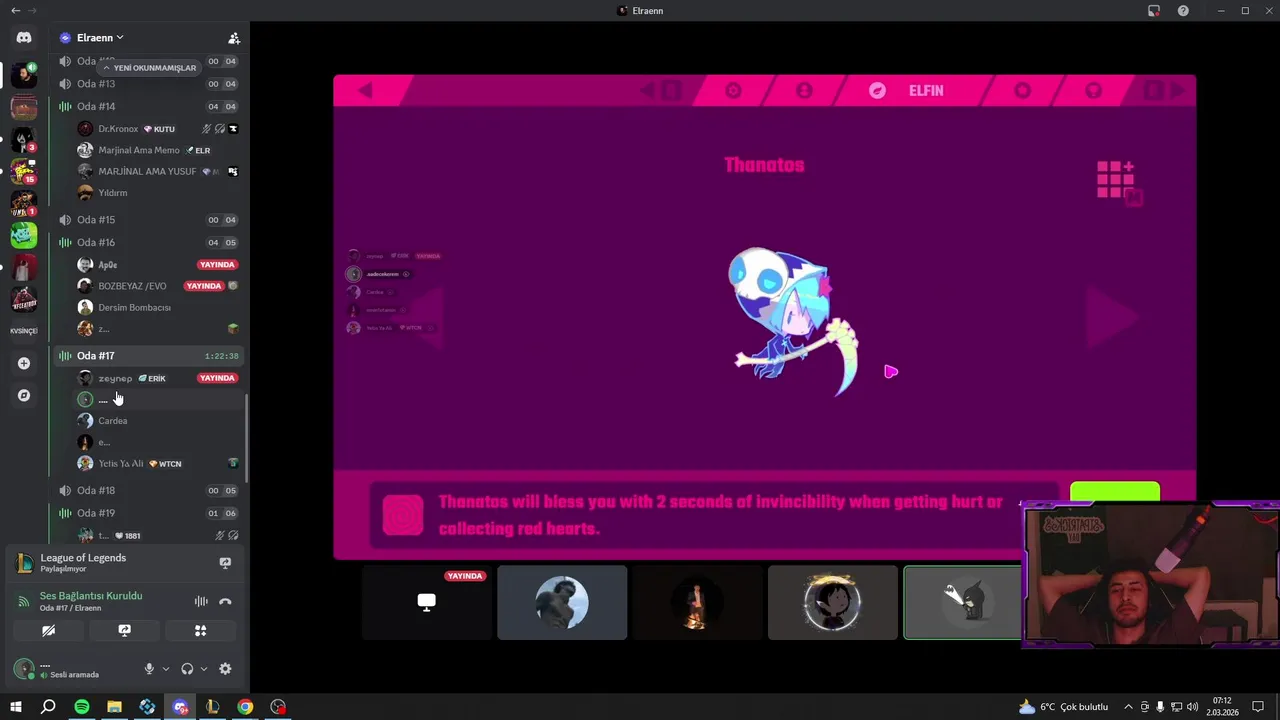Image resolution: width=1280 pixels, height=720 pixels.
Task: Join voice channel Oda #15
Action: [148, 220]
